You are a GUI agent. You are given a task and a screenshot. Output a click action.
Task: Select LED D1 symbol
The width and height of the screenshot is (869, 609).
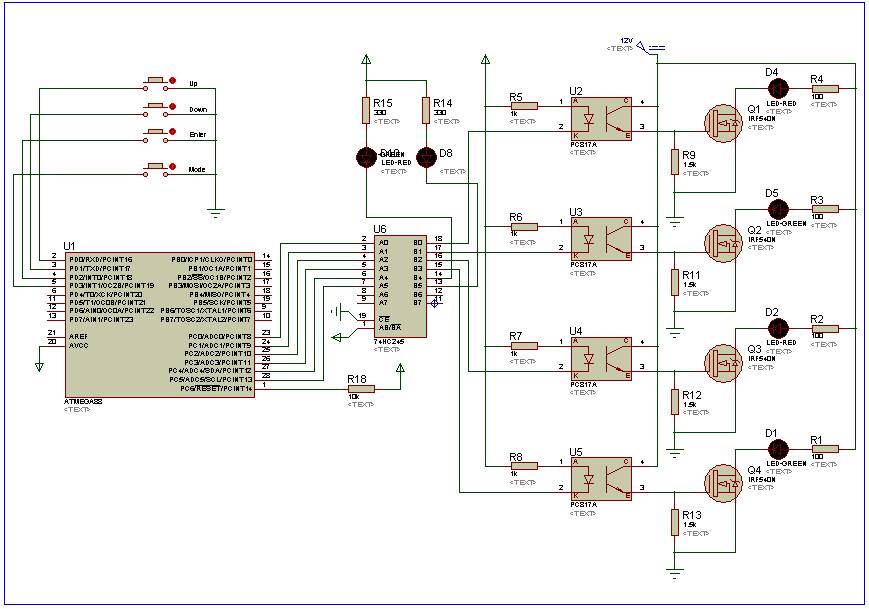click(x=778, y=448)
